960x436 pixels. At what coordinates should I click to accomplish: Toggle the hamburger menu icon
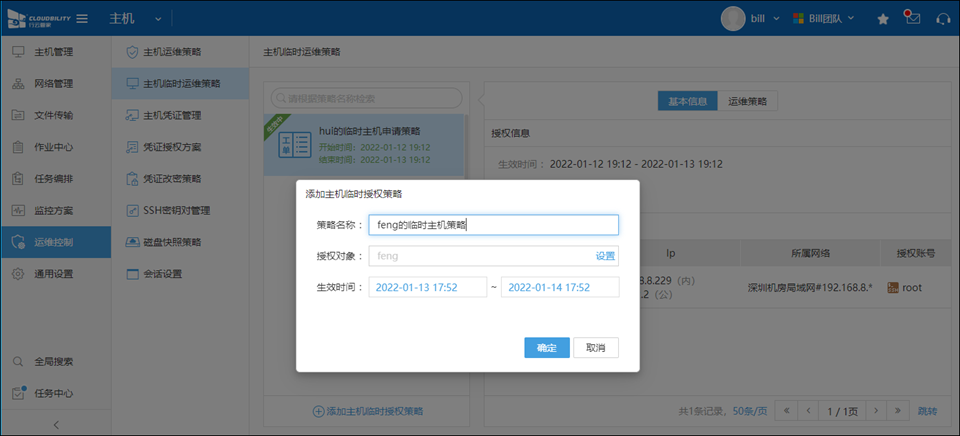click(82, 18)
